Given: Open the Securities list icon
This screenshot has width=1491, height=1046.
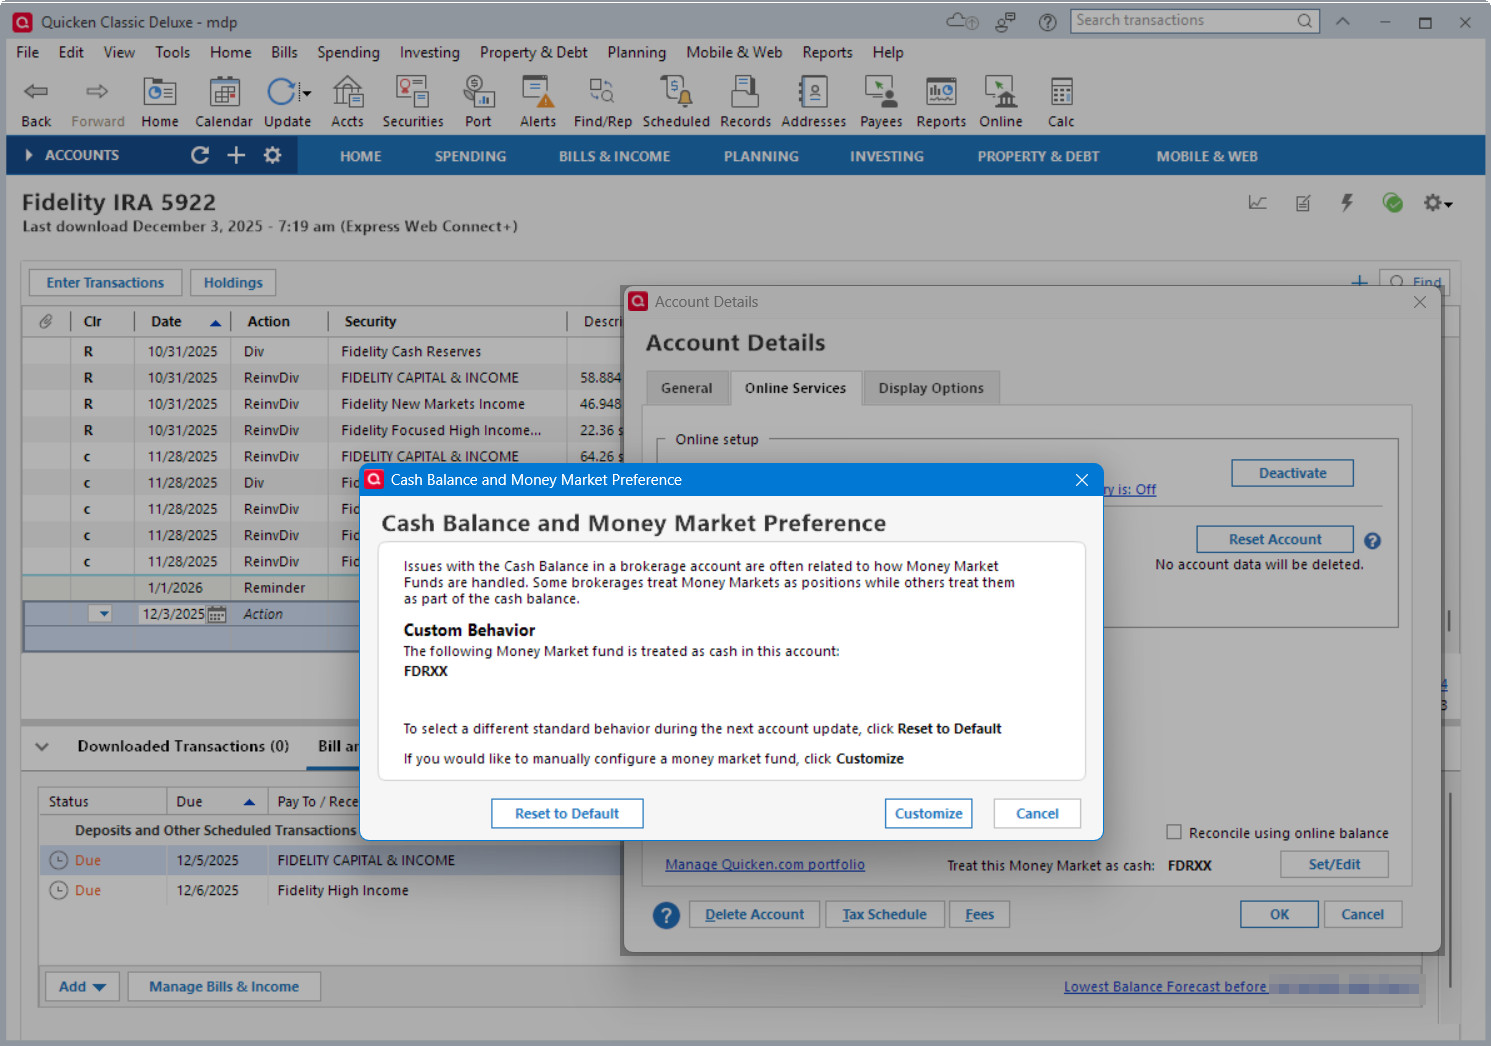Looking at the screenshot, I should tap(413, 92).
